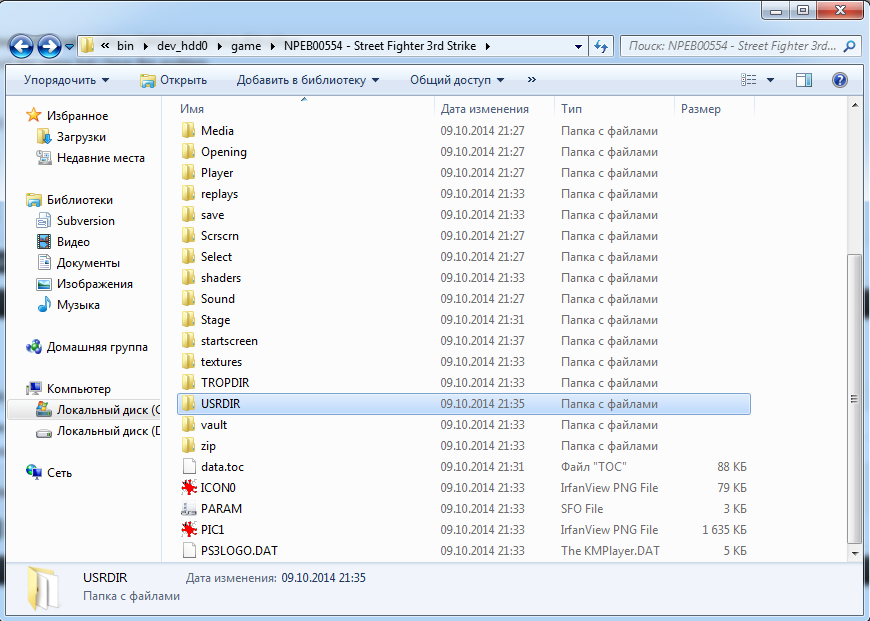This screenshot has height=621, width=870.
Task: Select the Stage folder icon
Action: pyautogui.click(x=189, y=320)
